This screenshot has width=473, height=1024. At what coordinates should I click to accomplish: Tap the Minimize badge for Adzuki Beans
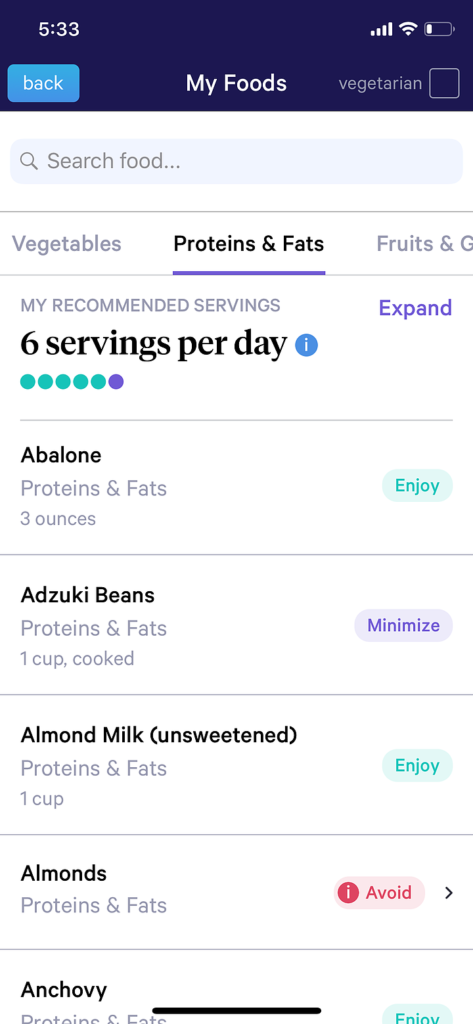404,626
